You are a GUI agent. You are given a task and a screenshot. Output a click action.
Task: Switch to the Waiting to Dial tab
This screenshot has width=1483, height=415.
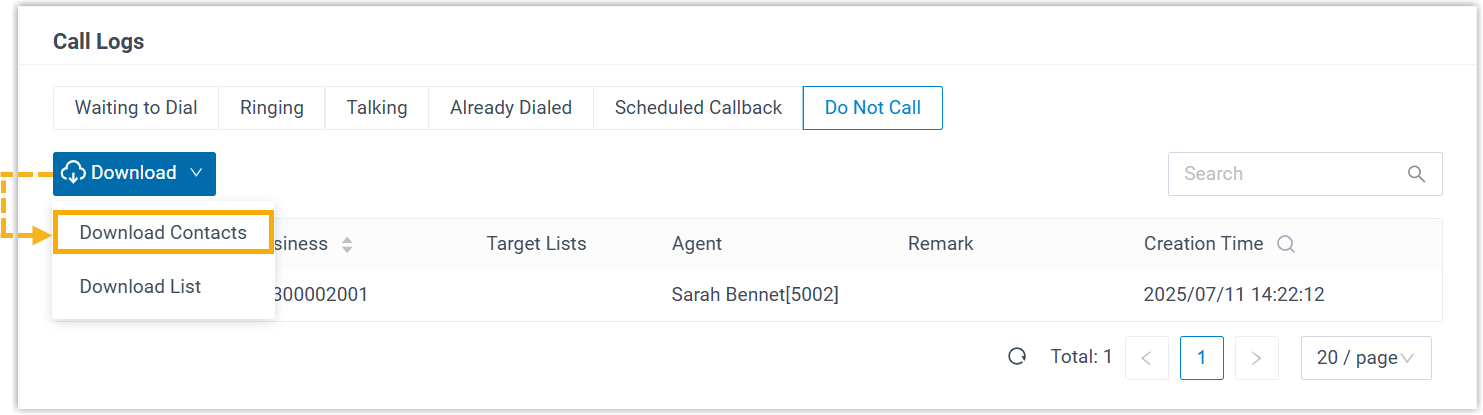point(136,108)
